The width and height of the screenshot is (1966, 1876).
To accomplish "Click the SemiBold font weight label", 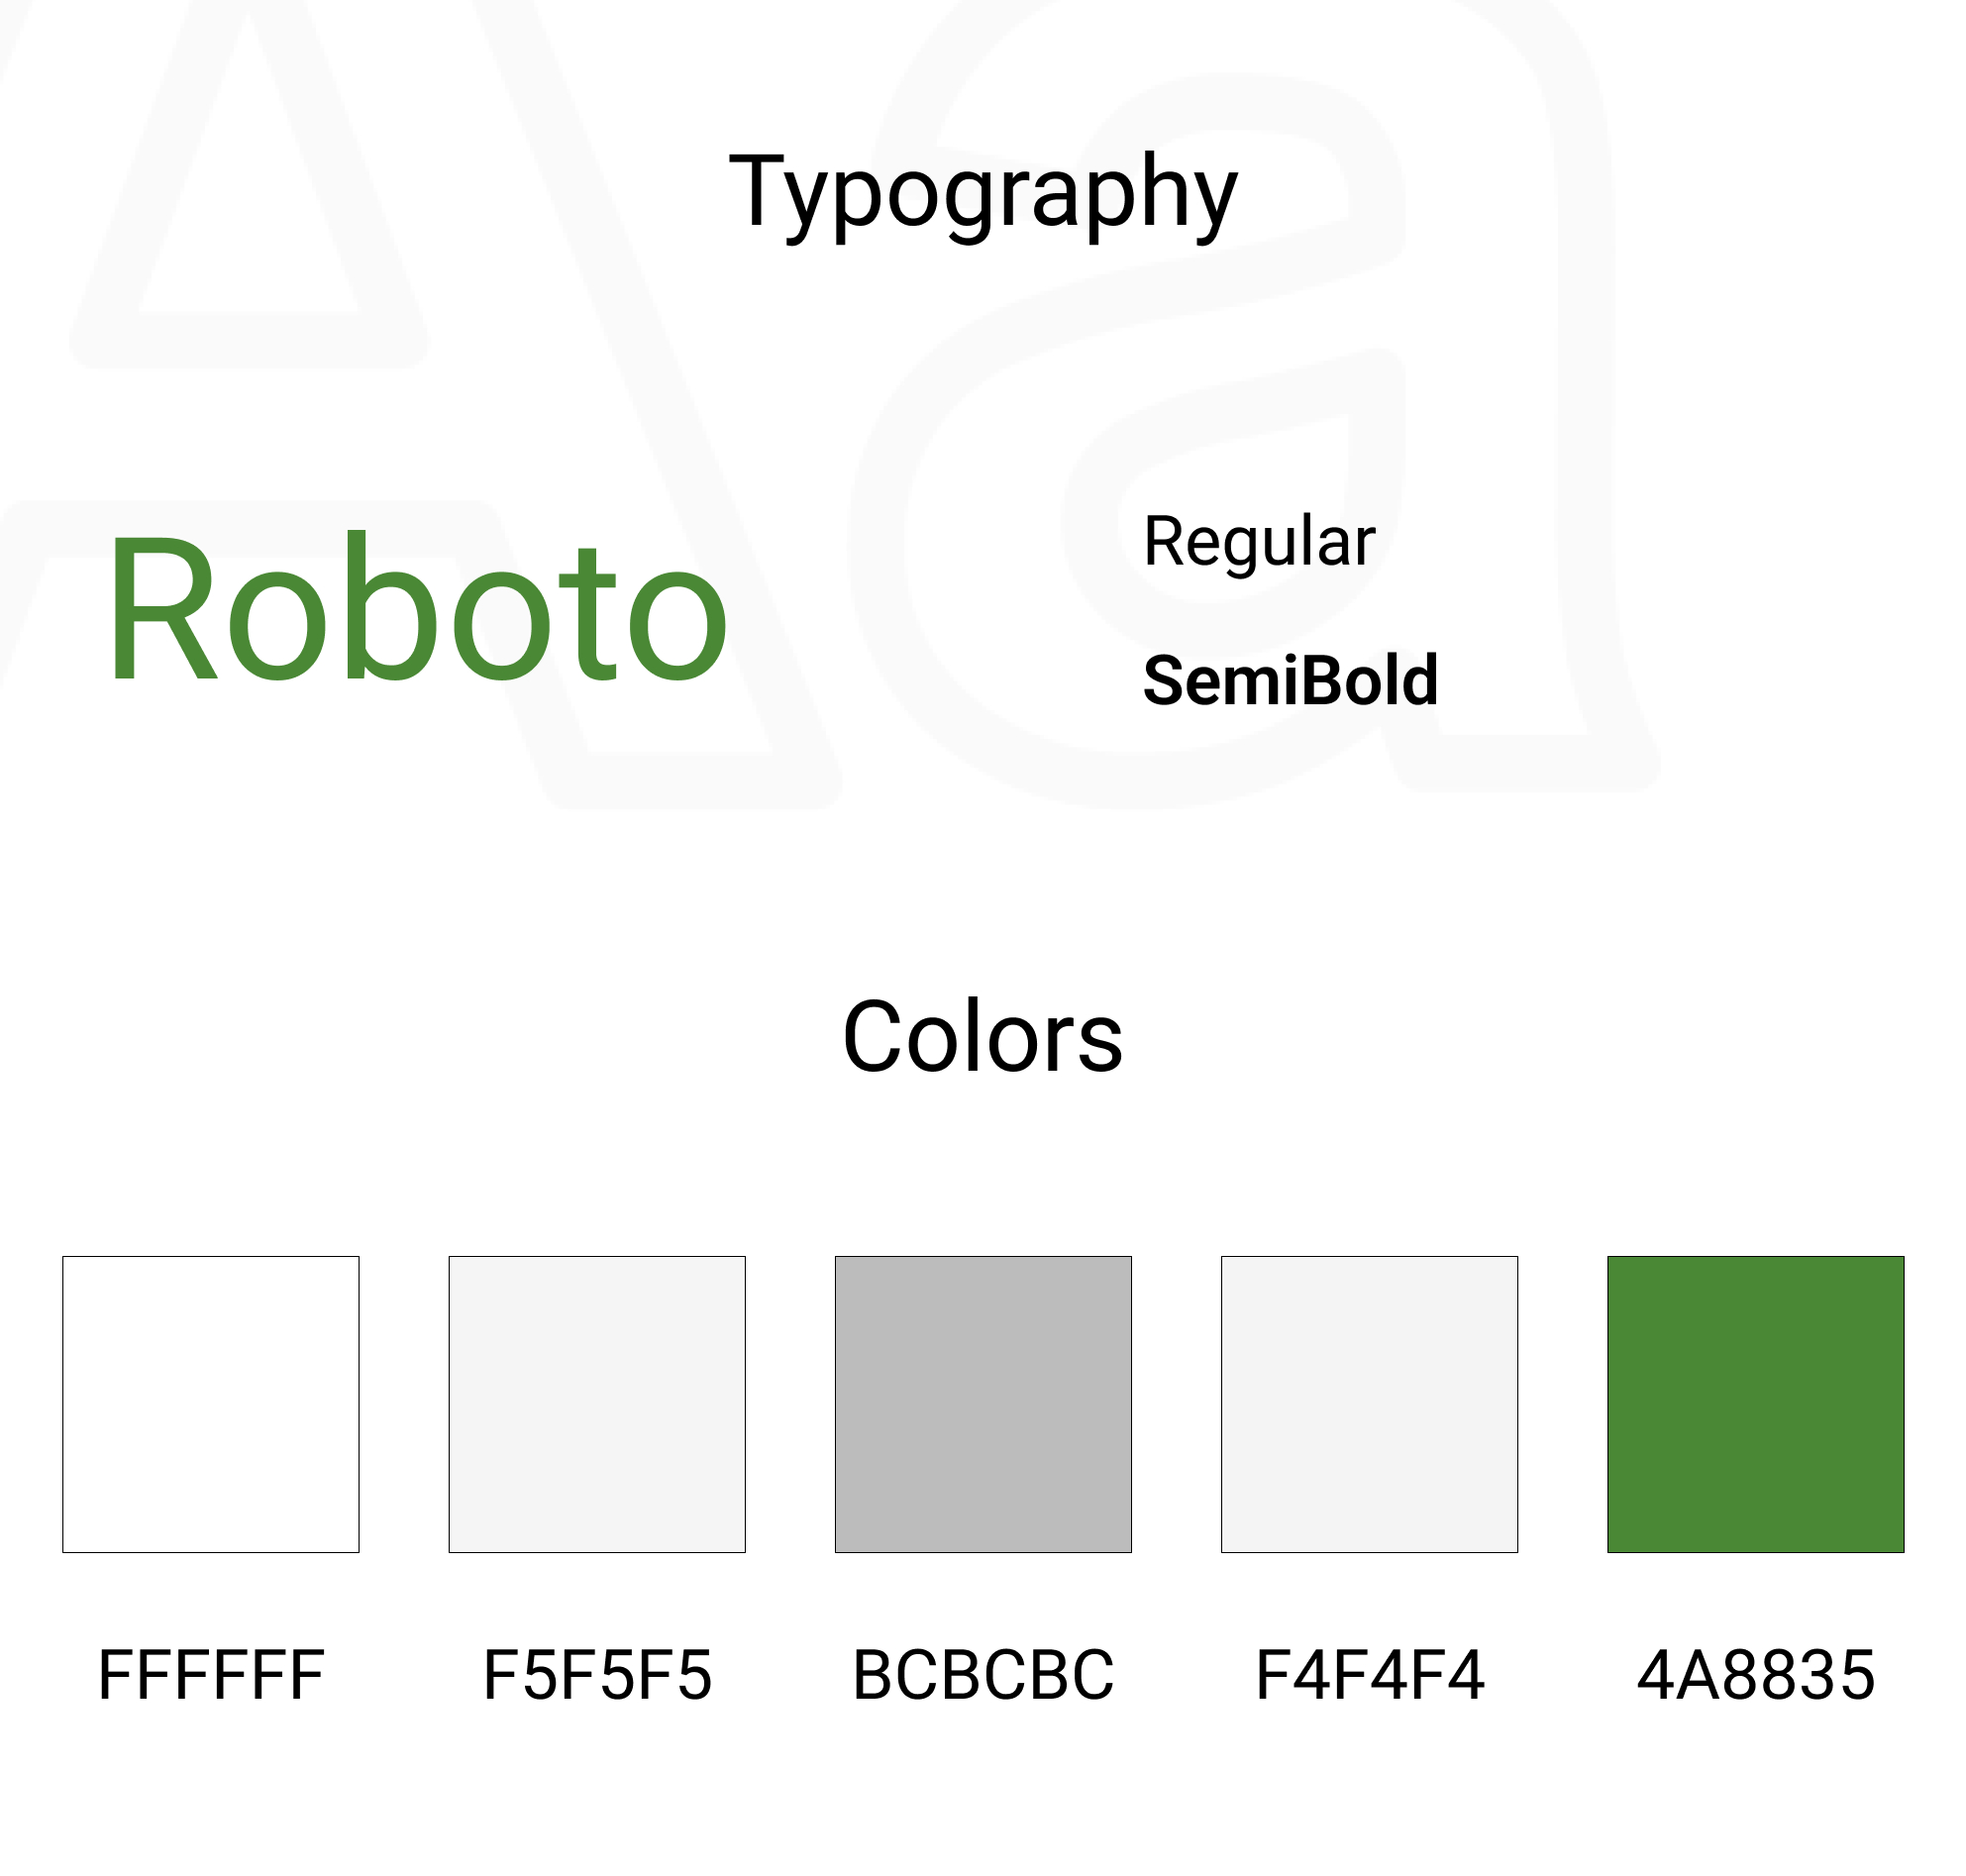I will tap(1290, 680).
